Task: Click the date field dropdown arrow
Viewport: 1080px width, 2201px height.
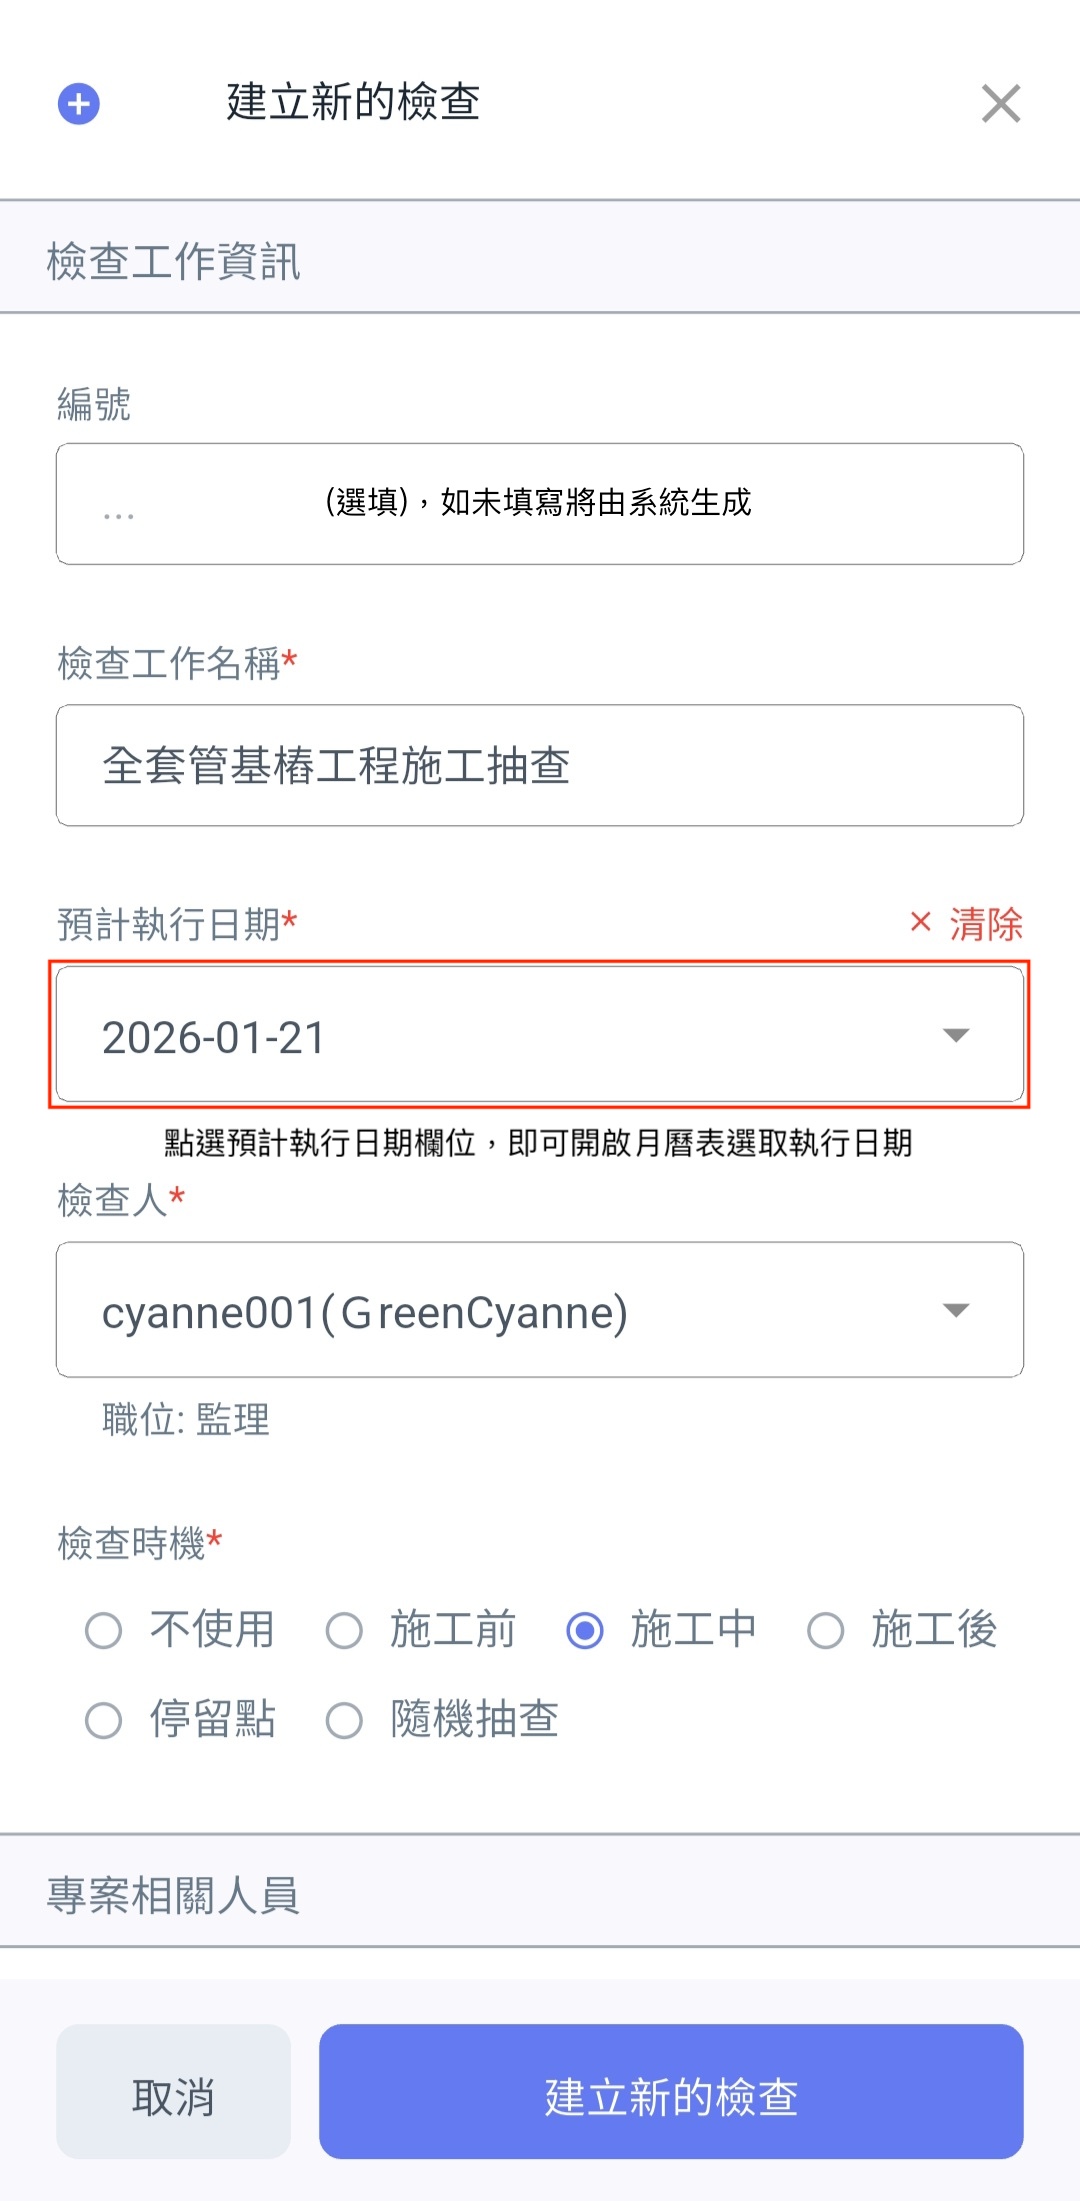Action: pos(956,1036)
